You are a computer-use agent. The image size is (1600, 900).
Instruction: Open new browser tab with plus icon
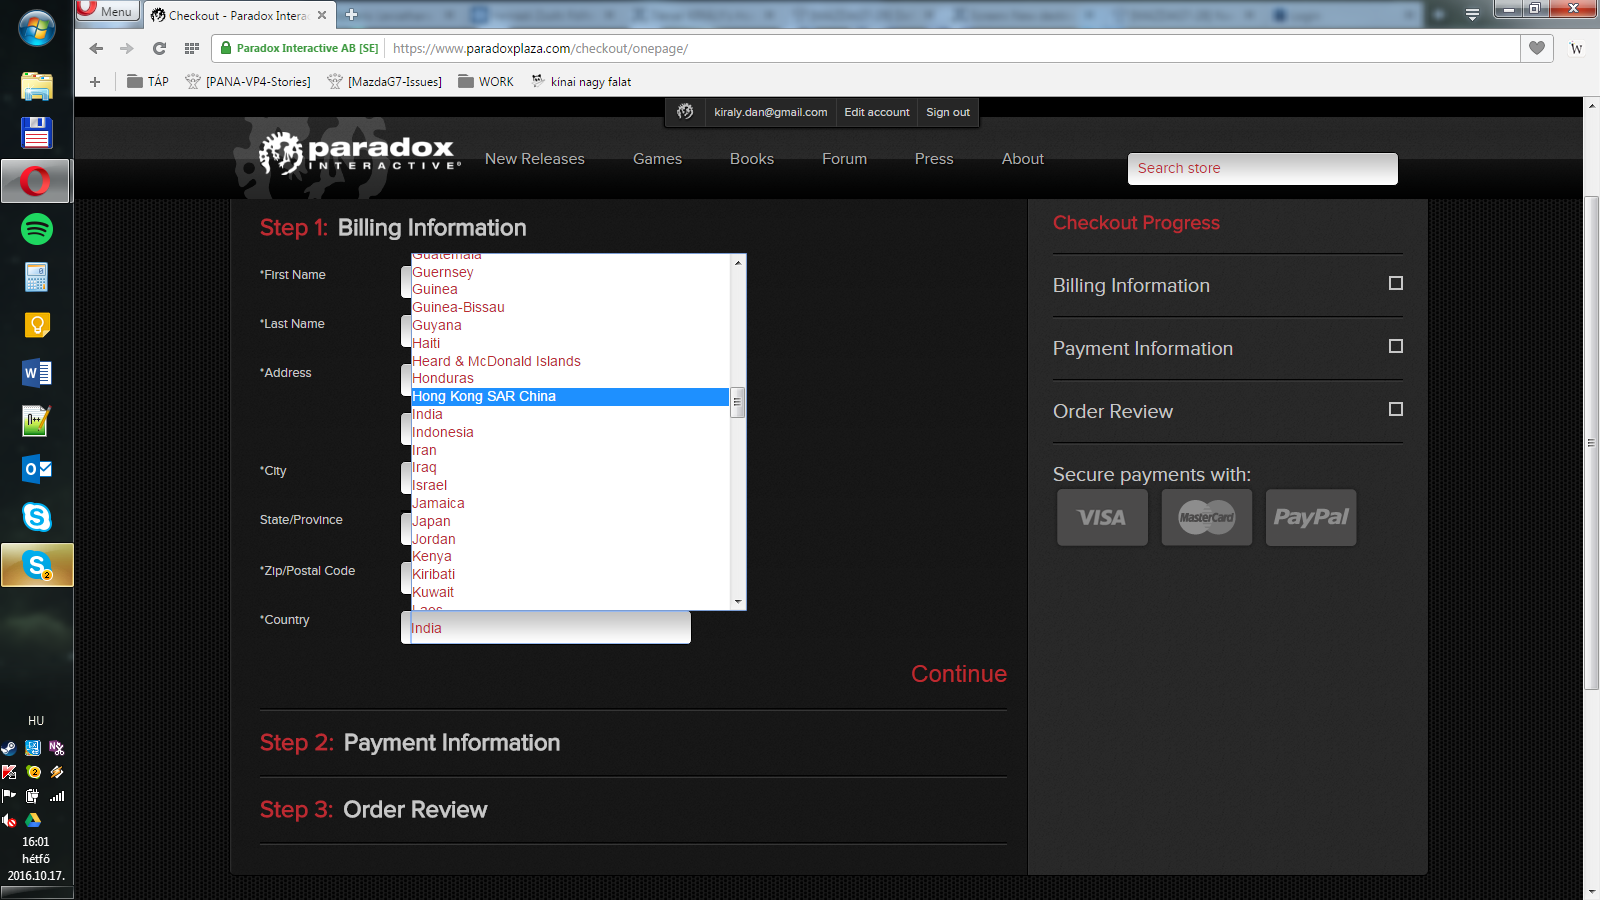(x=351, y=15)
